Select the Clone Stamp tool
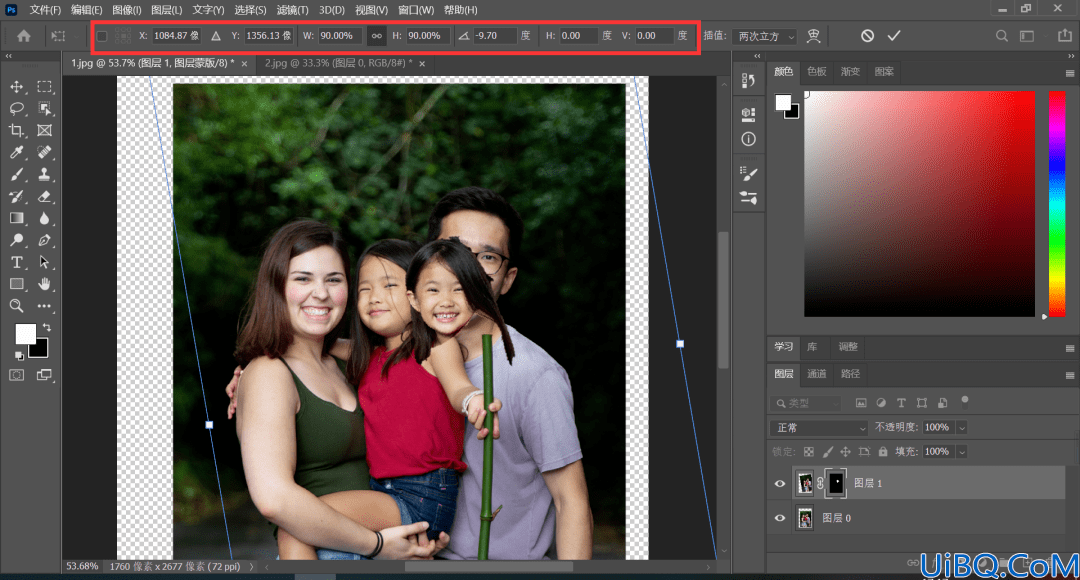Viewport: 1080px width, 580px height. pos(44,174)
